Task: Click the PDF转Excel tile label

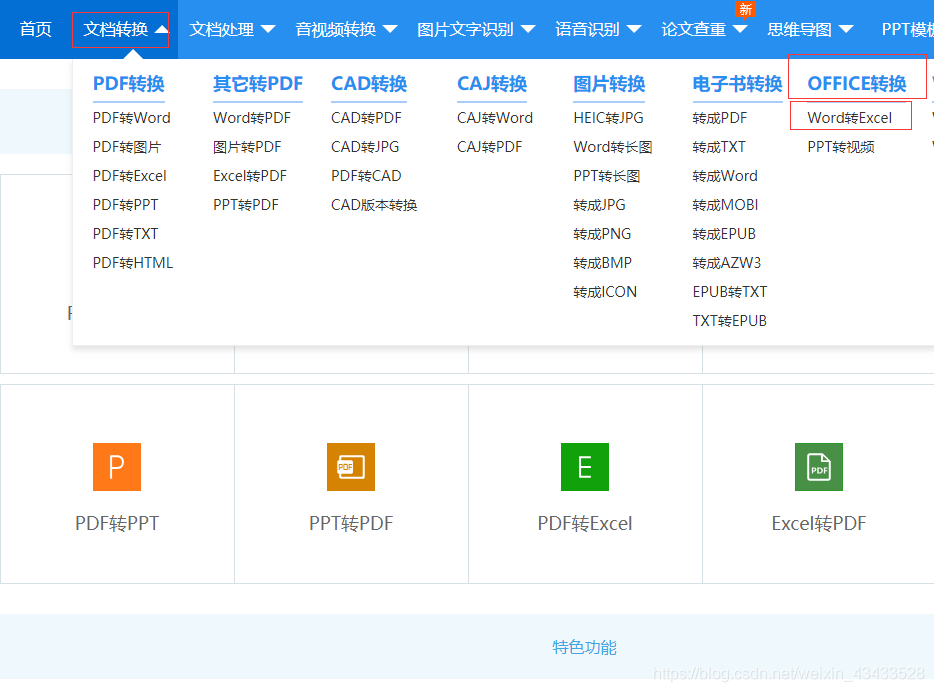Action: pos(585,523)
